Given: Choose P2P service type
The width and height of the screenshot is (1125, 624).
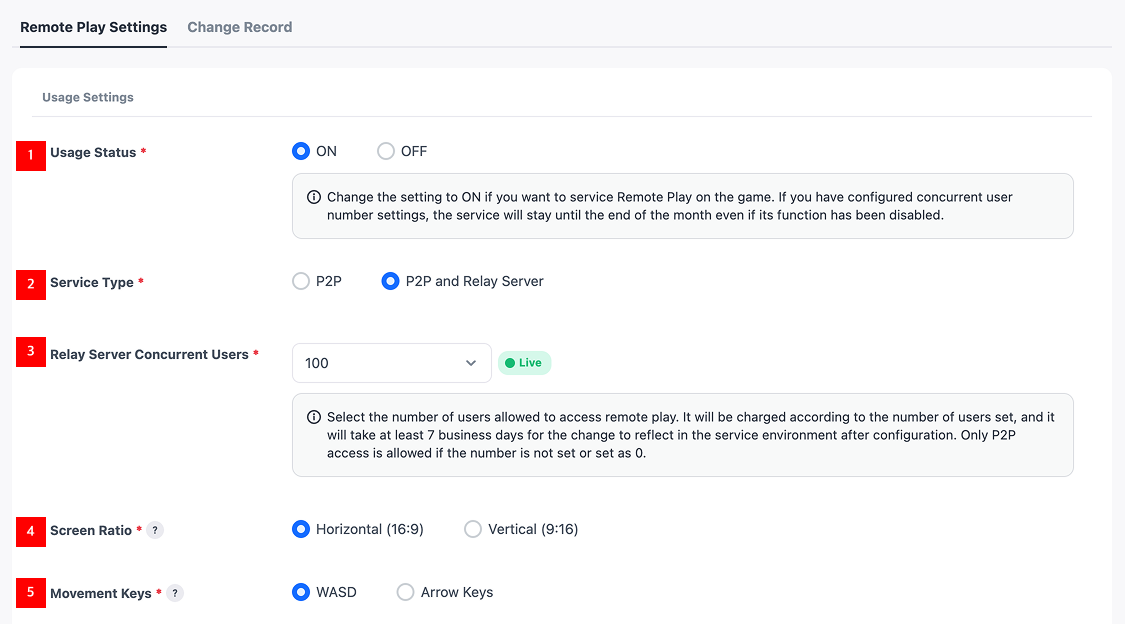Looking at the screenshot, I should [x=301, y=282].
